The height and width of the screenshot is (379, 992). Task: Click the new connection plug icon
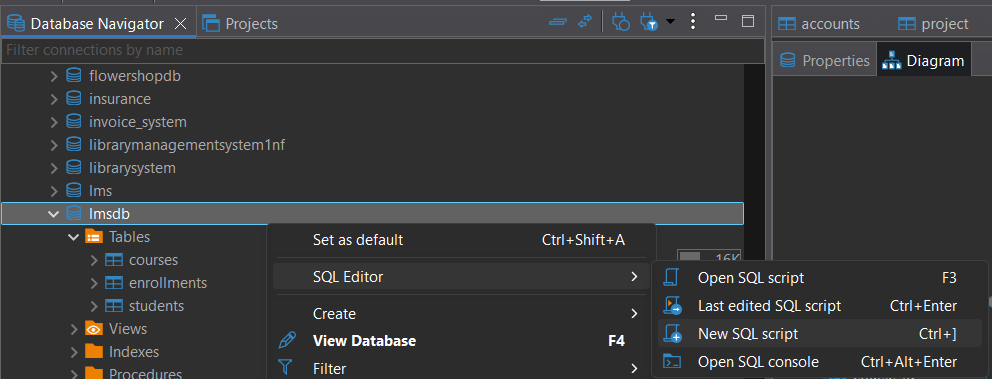[x=621, y=23]
